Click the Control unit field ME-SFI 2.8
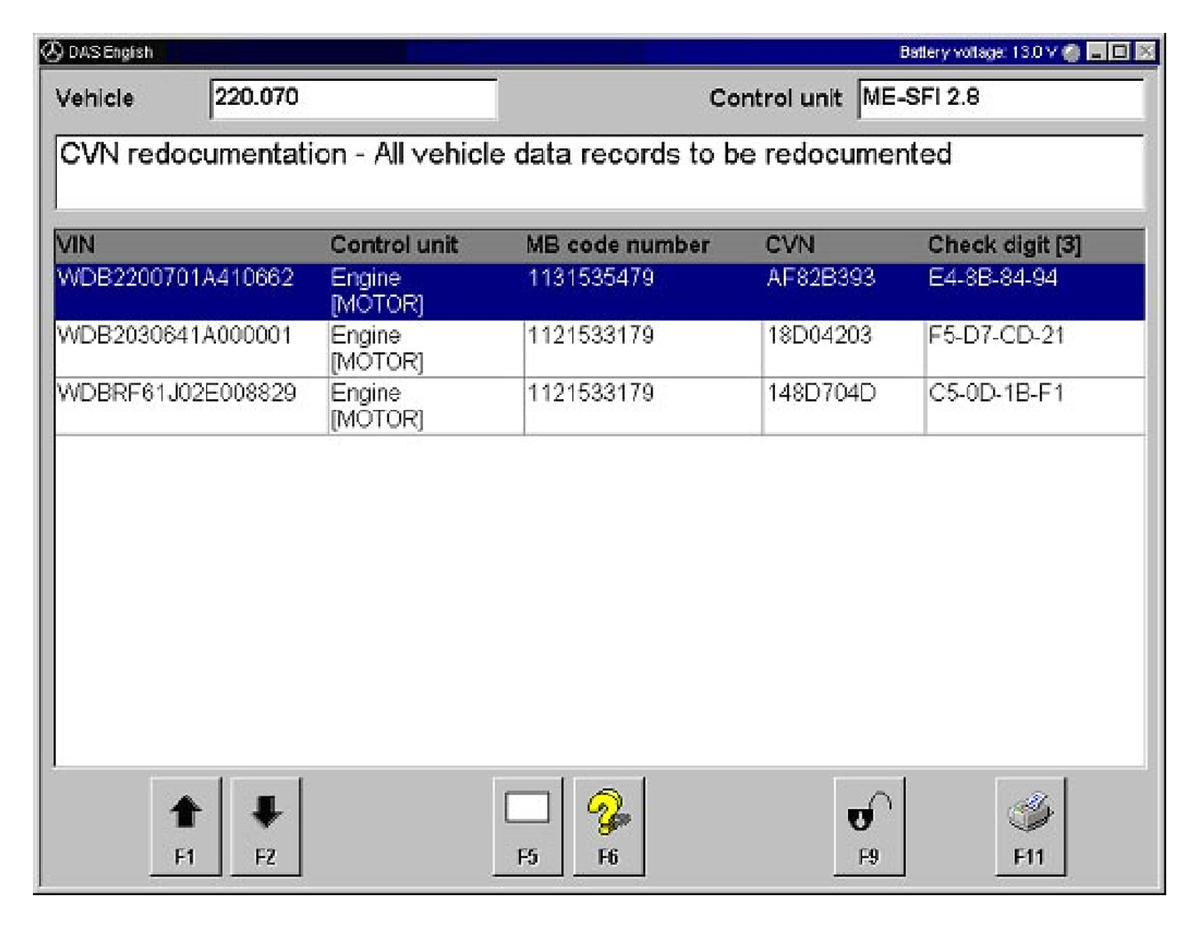 [1000, 99]
